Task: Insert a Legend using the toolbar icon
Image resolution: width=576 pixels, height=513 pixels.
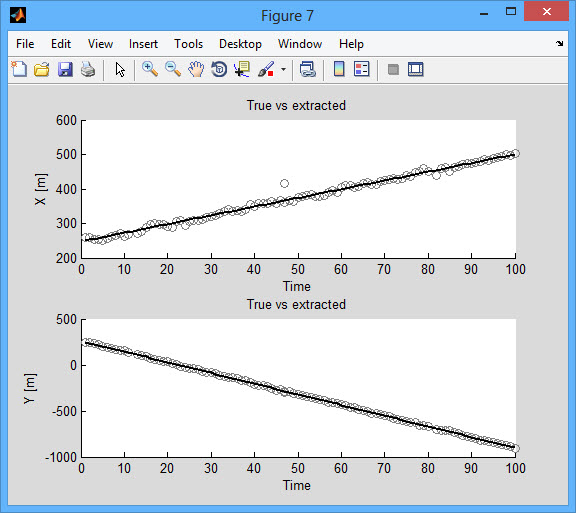Action: pyautogui.click(x=361, y=69)
